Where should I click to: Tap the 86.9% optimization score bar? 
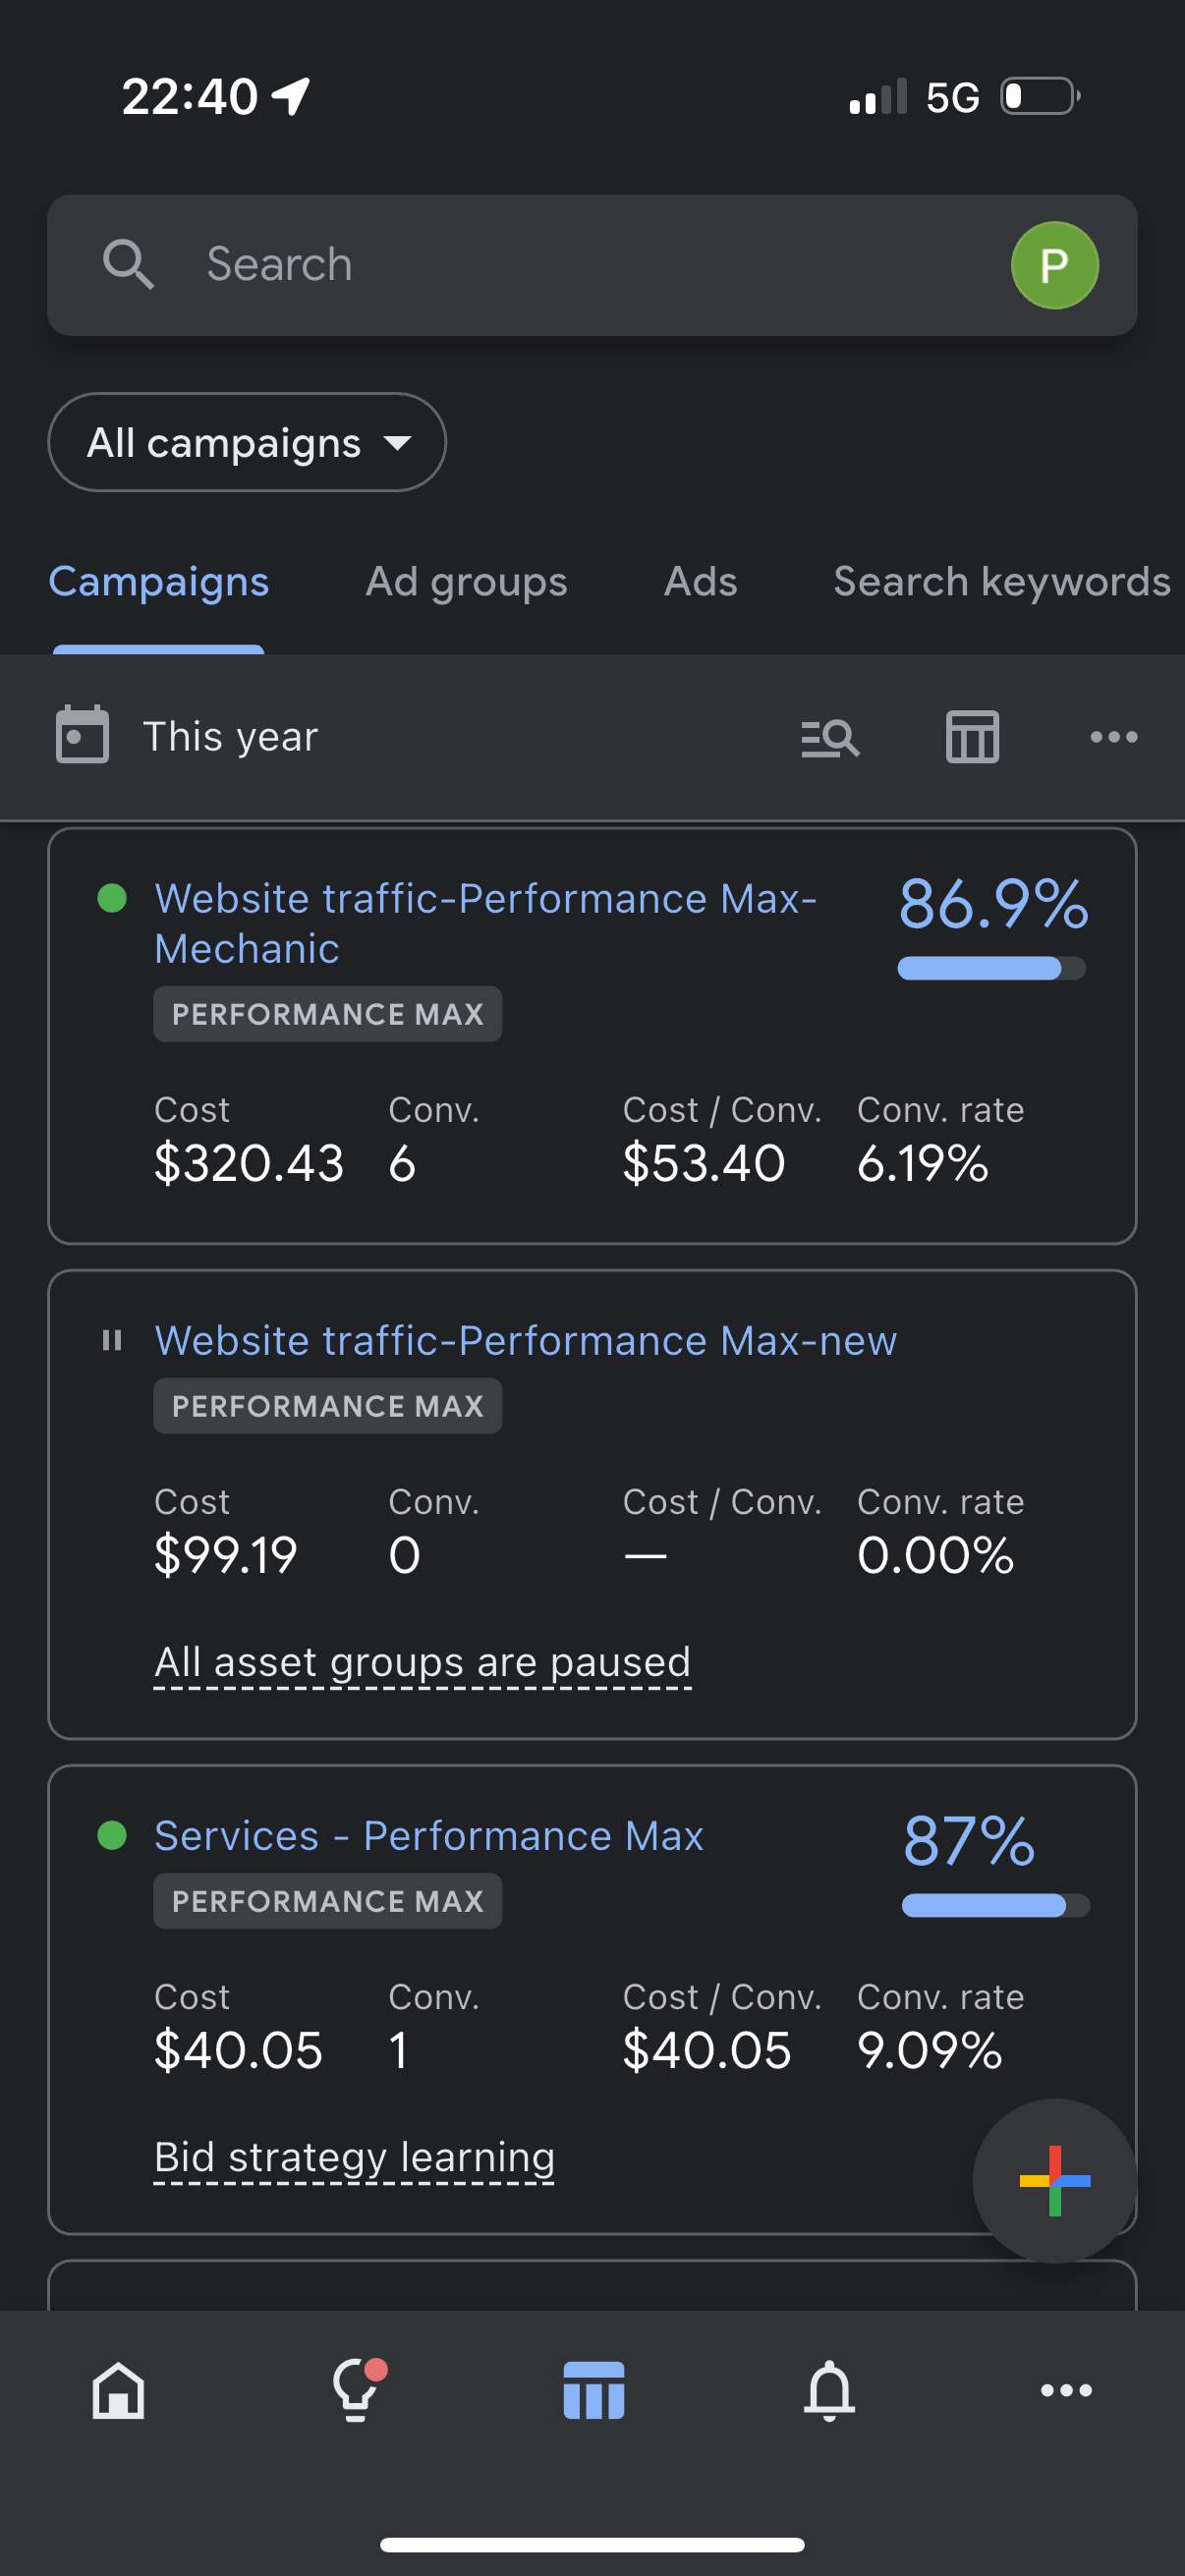coord(991,967)
